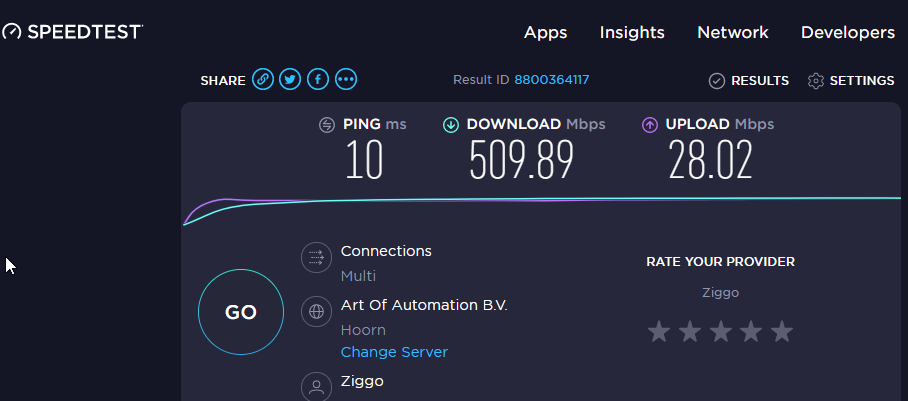
Task: Click the Ziggo user profile icon
Action: (x=316, y=387)
